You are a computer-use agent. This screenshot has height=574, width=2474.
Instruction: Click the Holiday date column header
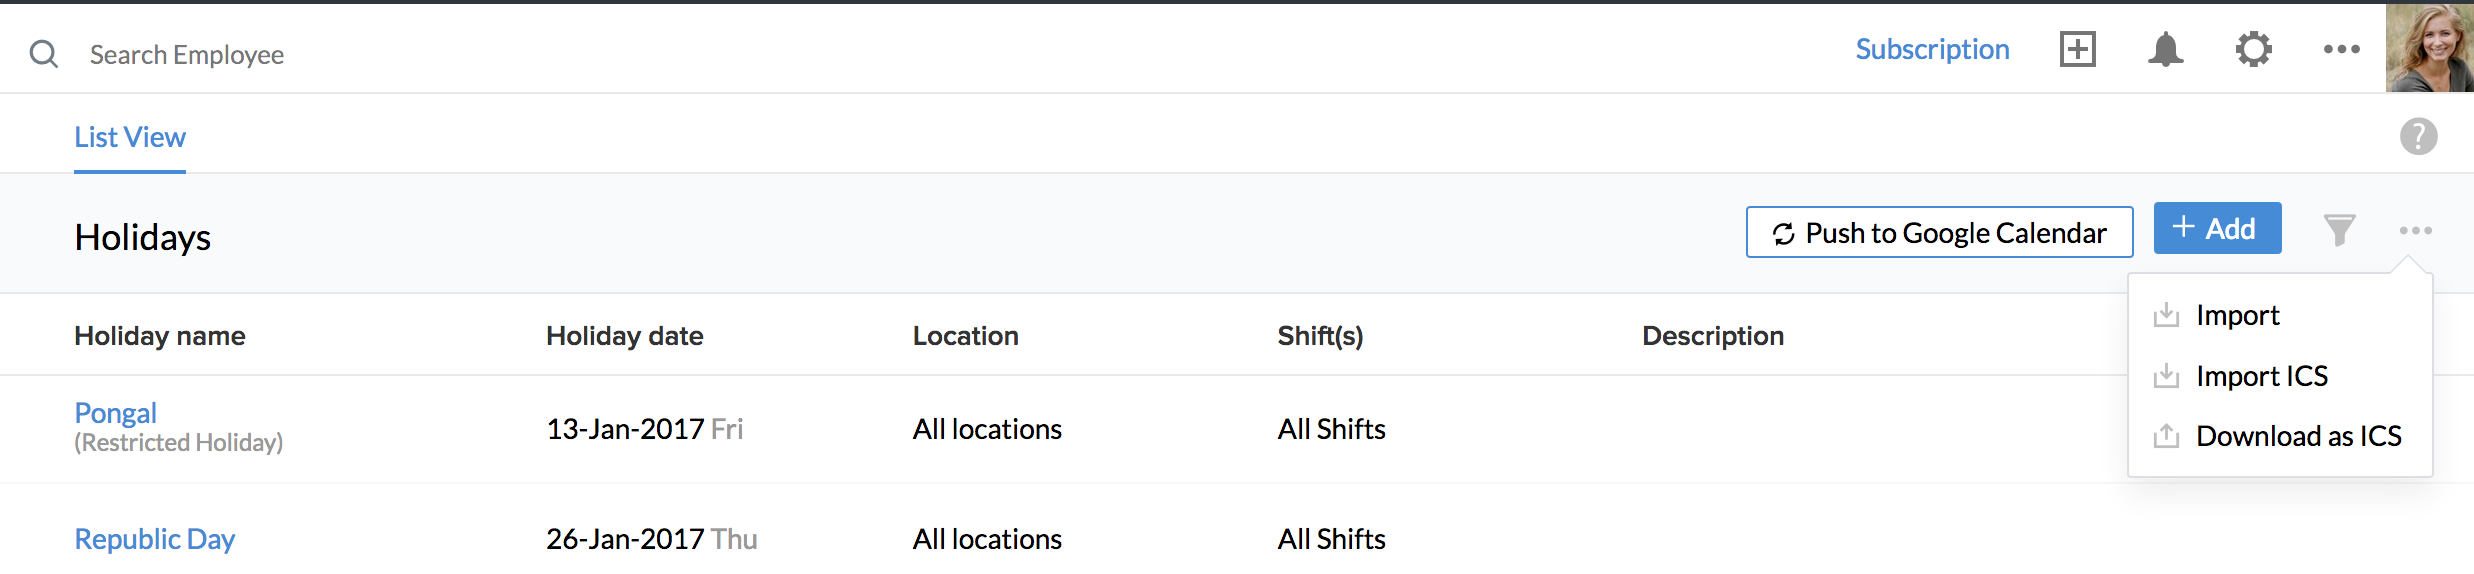pyautogui.click(x=625, y=336)
